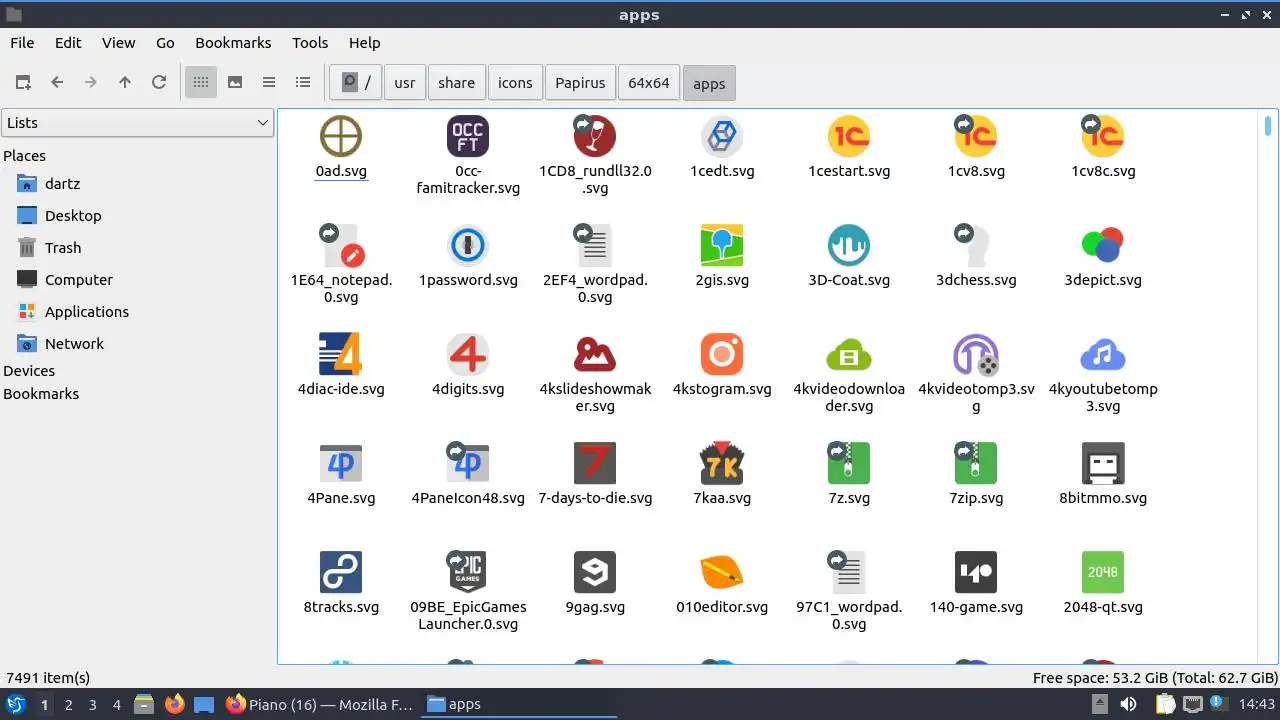The width and height of the screenshot is (1280, 720).
Task: Navigate to 64x64 in path bar
Action: [649, 83]
